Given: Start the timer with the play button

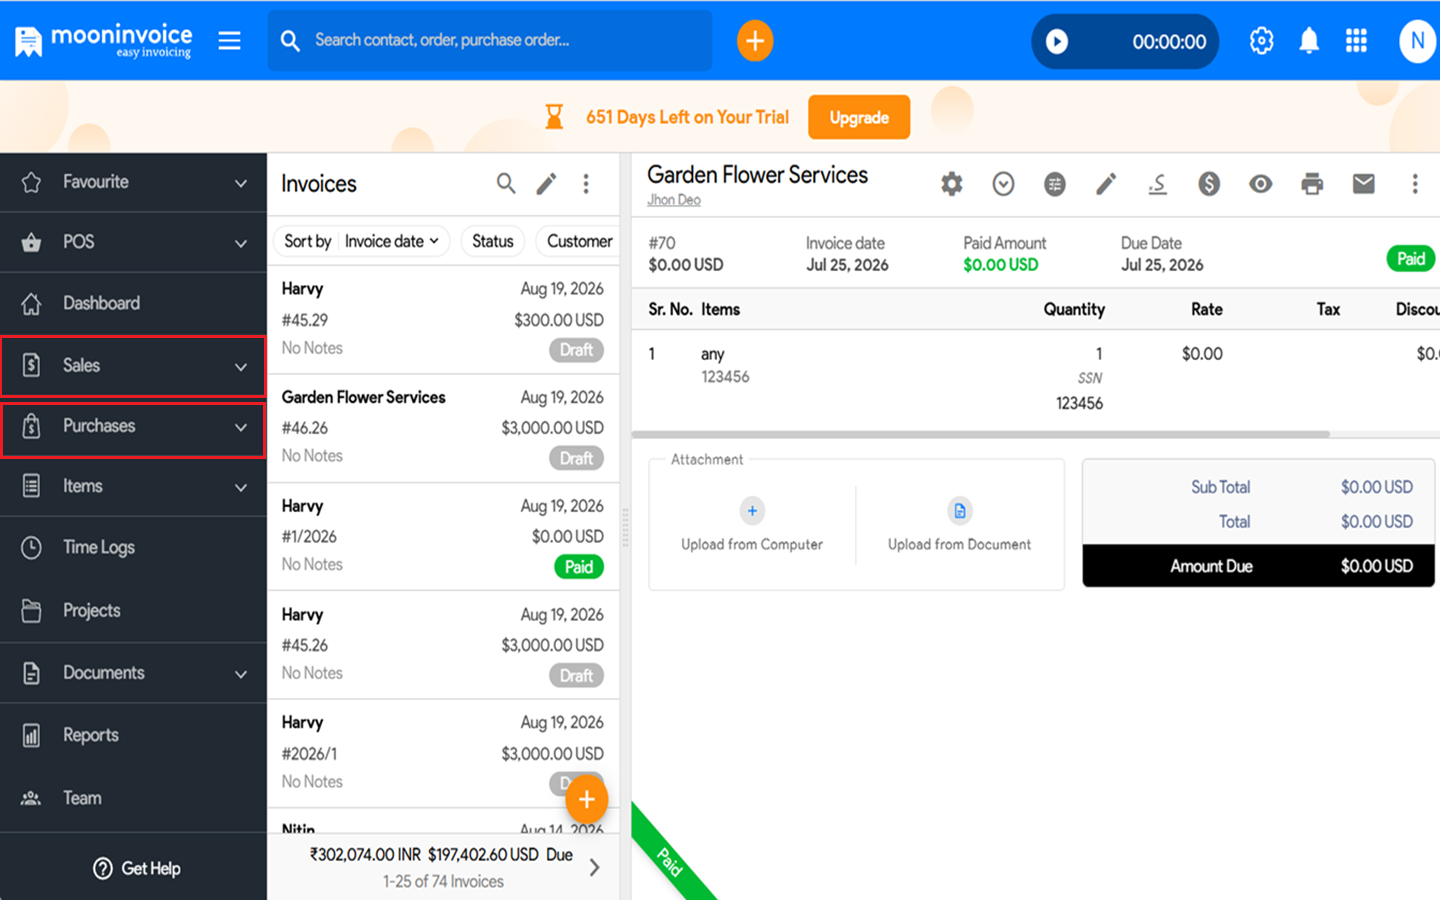Looking at the screenshot, I should point(1057,42).
